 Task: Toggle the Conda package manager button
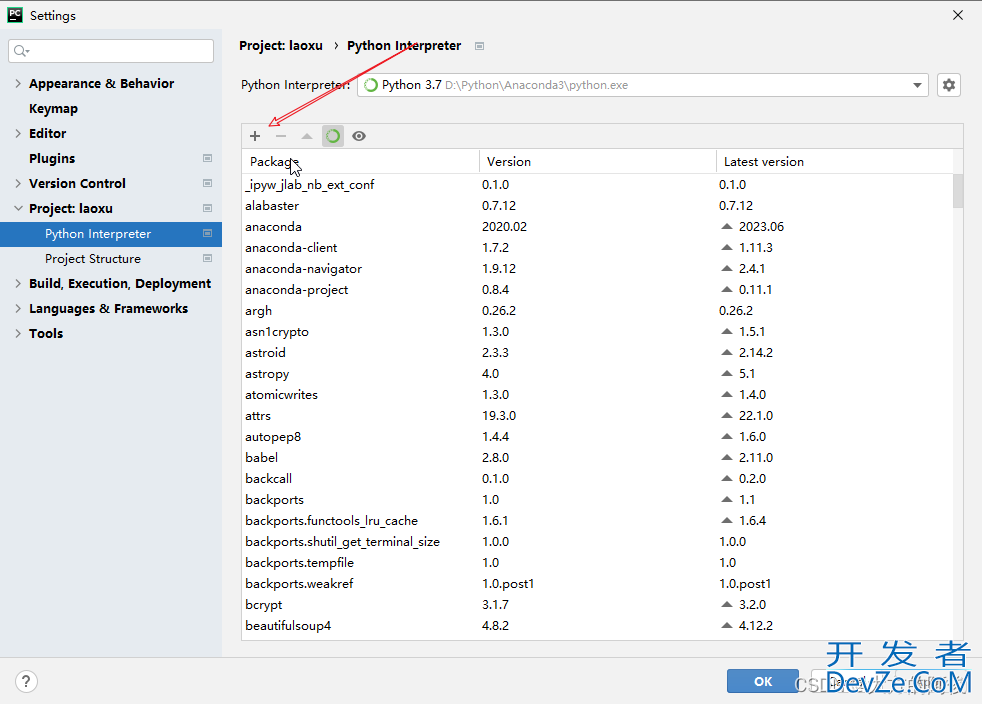pyautogui.click(x=333, y=136)
